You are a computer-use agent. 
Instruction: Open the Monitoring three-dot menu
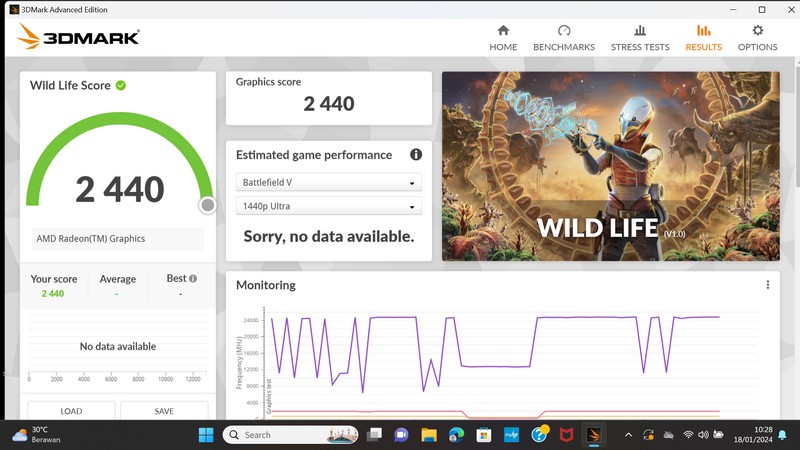pyautogui.click(x=768, y=285)
